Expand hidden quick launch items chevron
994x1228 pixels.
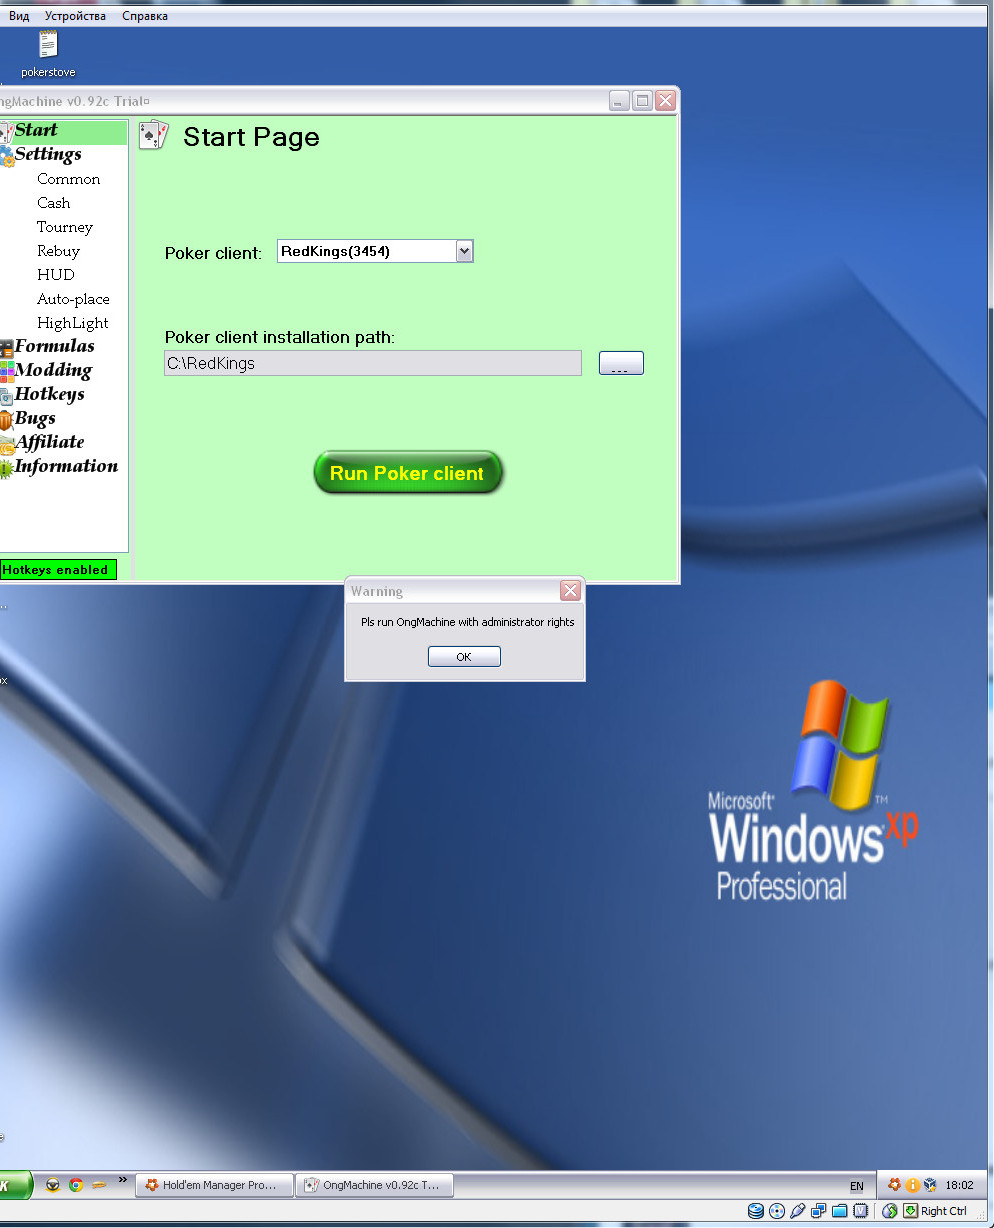123,1180
